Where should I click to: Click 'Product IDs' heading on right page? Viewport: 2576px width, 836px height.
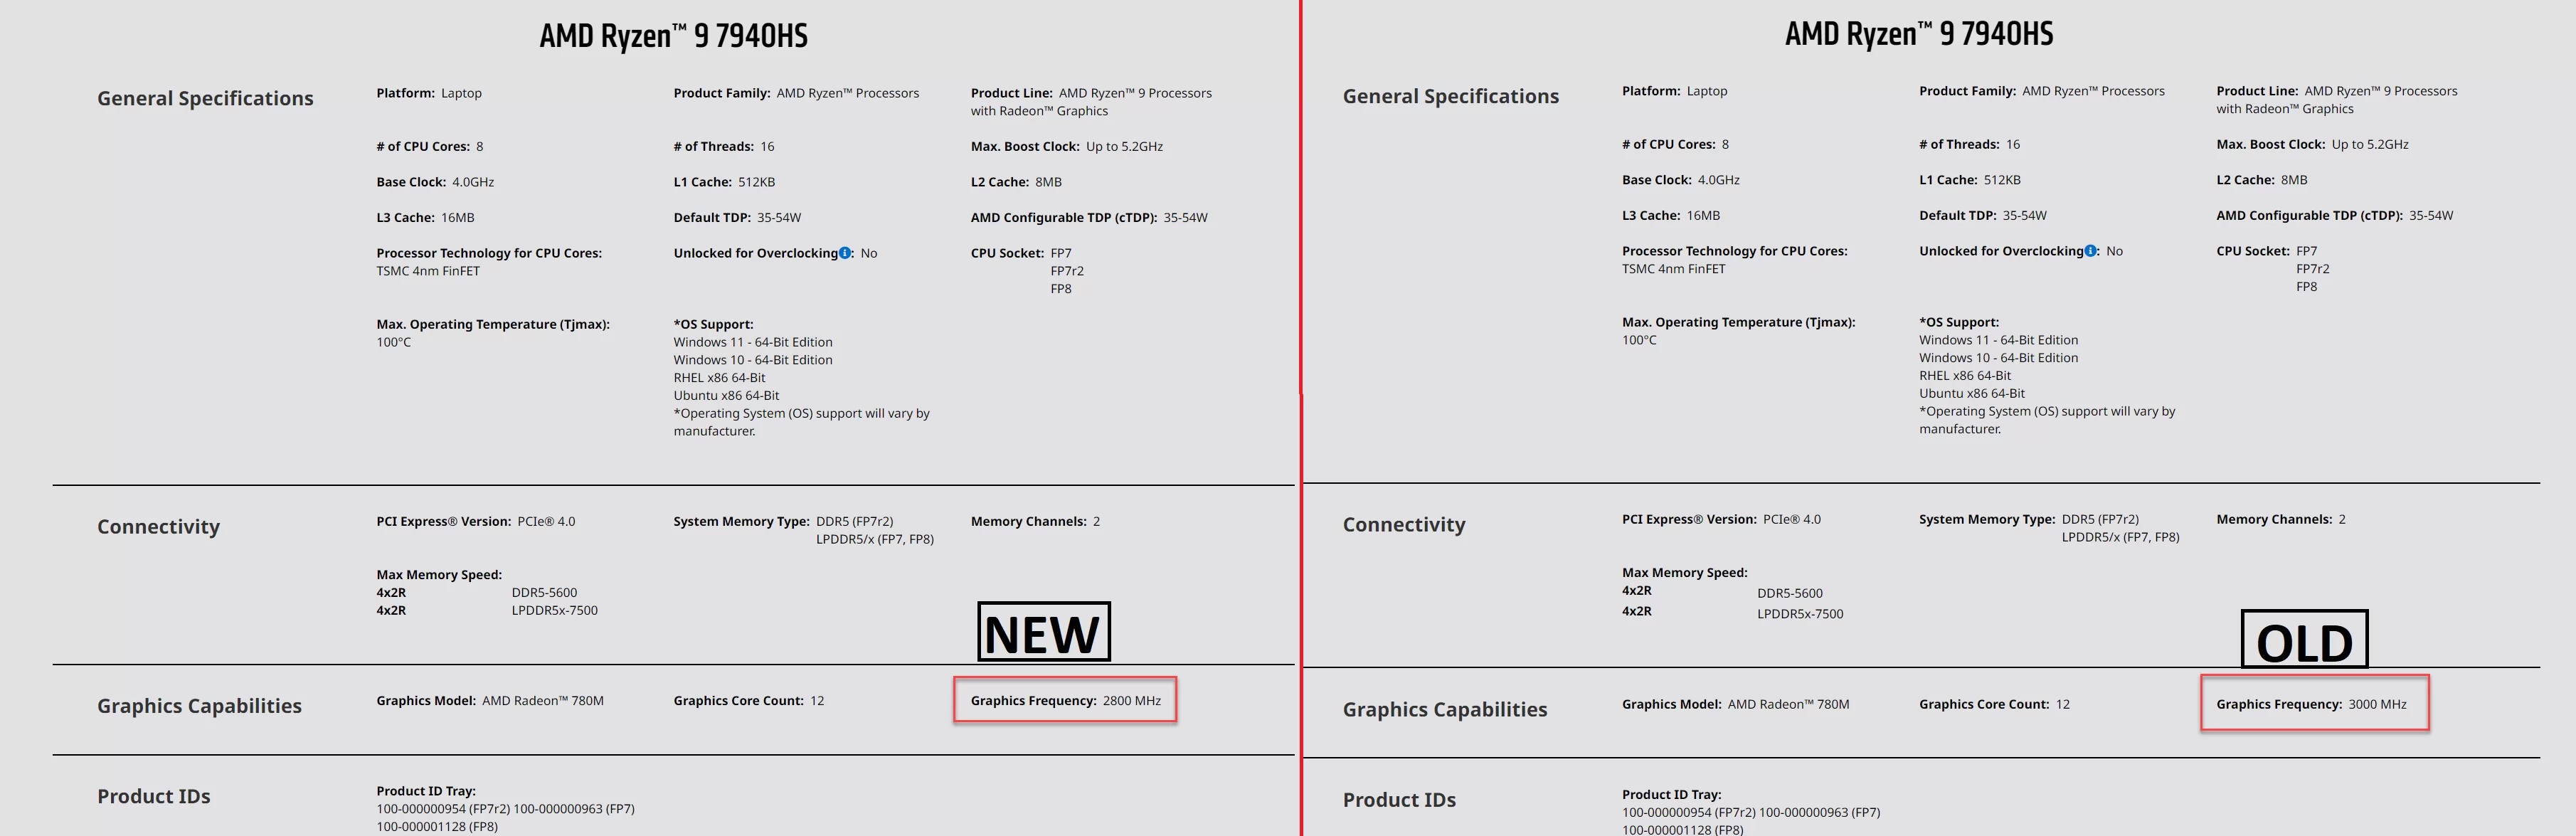coord(1399,800)
